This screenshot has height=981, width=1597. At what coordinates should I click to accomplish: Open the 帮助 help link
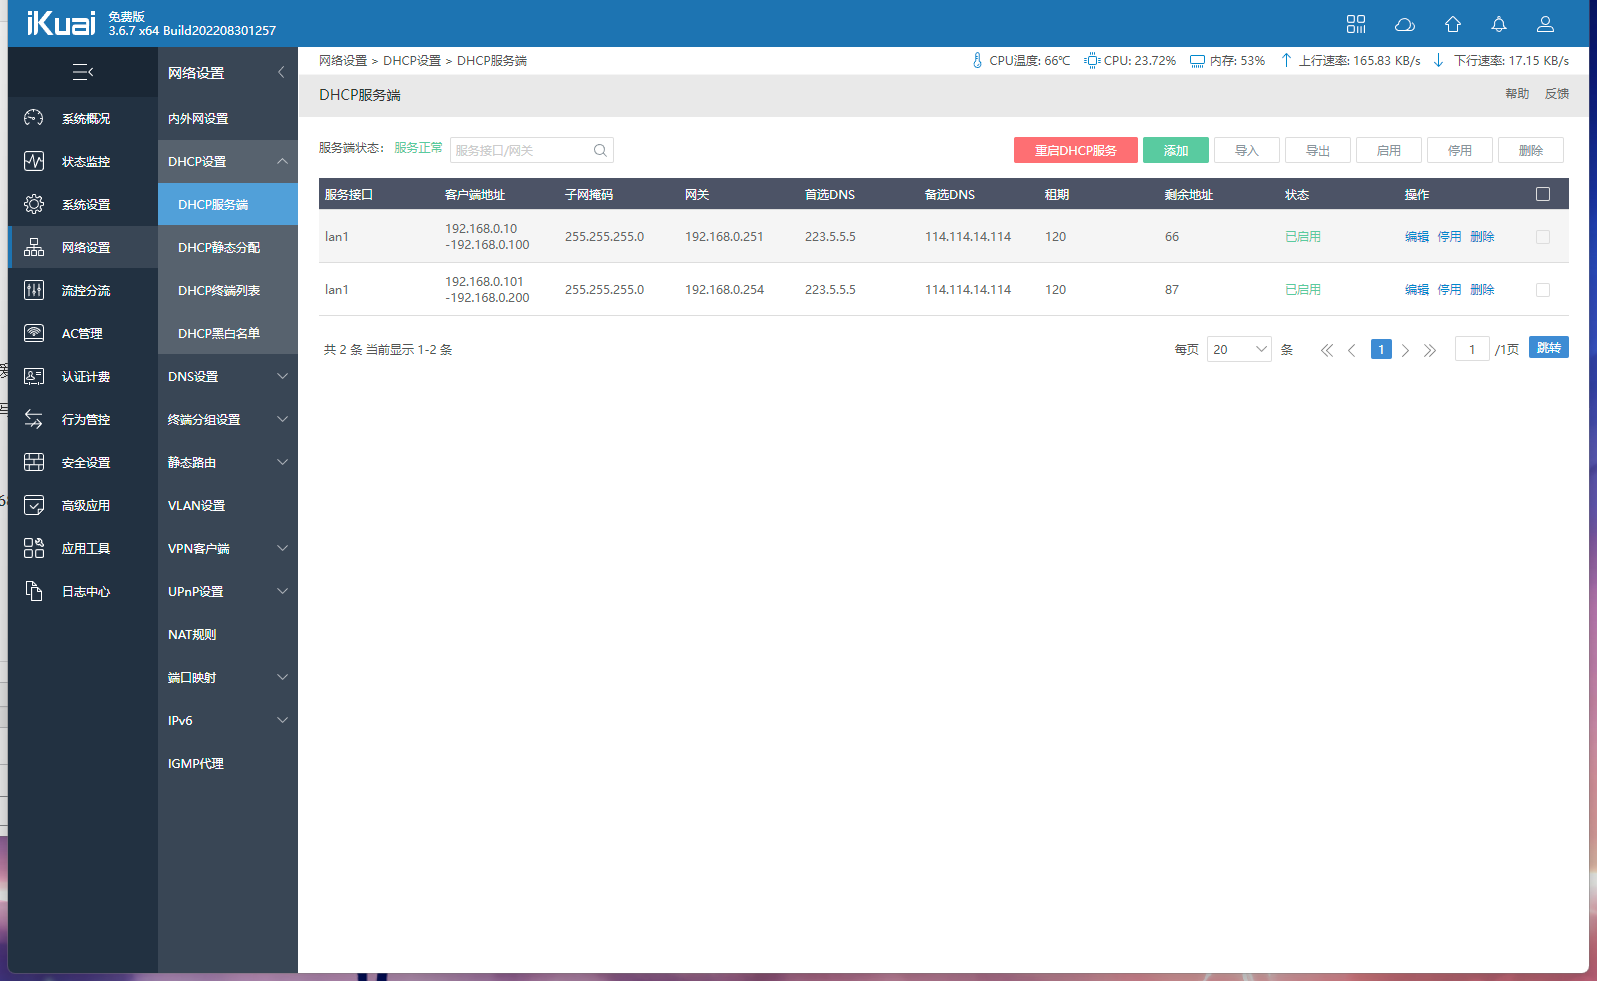click(x=1517, y=94)
